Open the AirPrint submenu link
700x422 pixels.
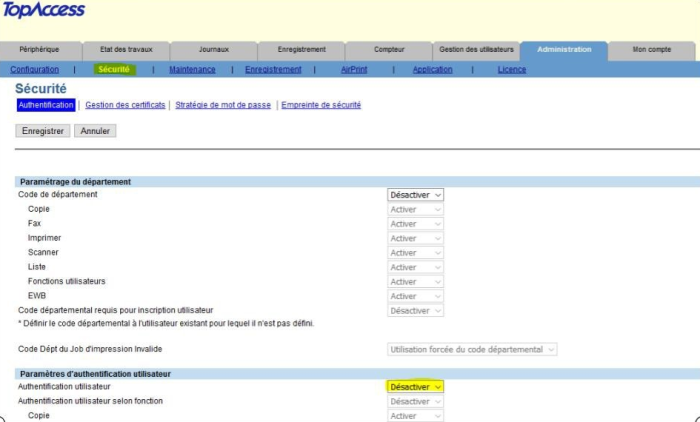pos(354,70)
